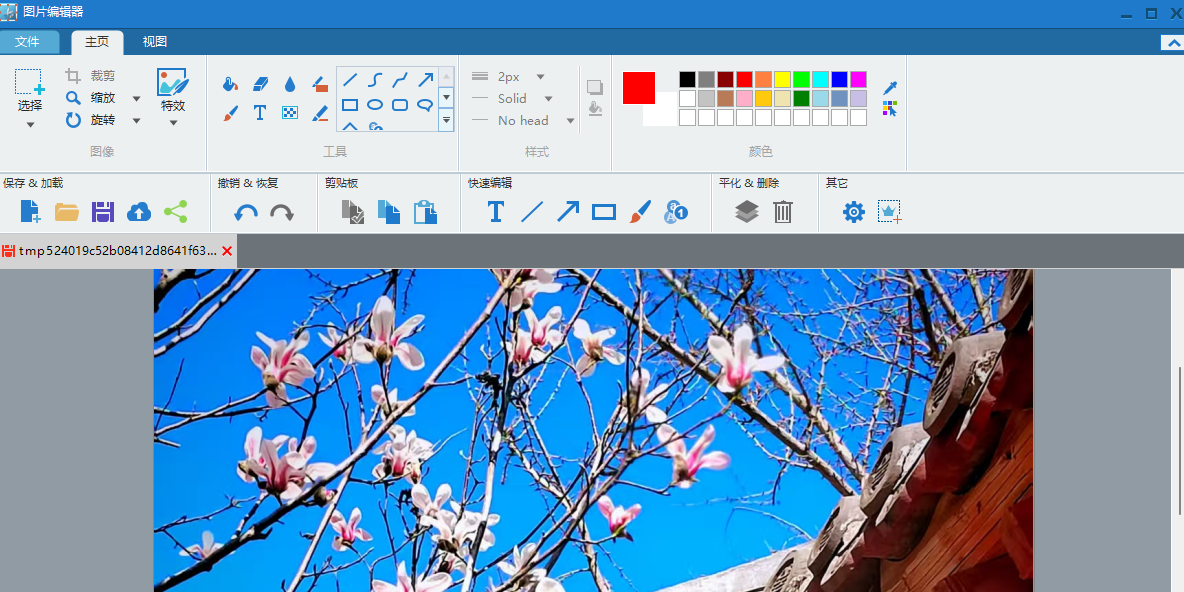The height and width of the screenshot is (592, 1184).
Task: Select the Brush tool
Action: 230,112
